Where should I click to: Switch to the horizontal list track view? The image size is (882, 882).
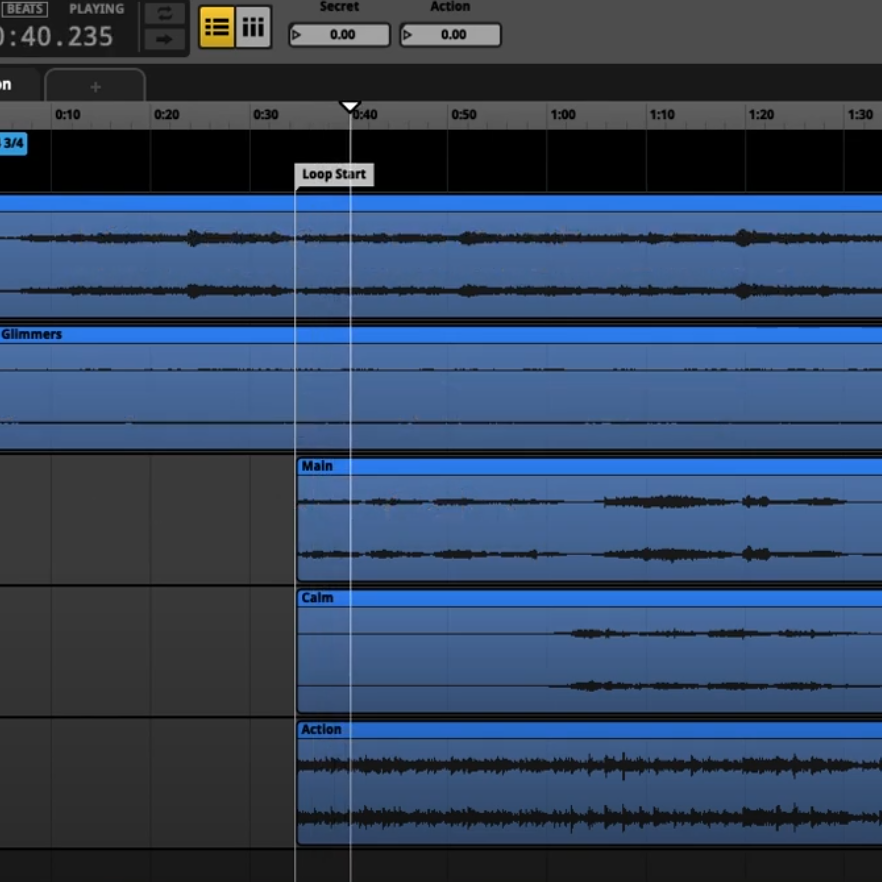[217, 28]
